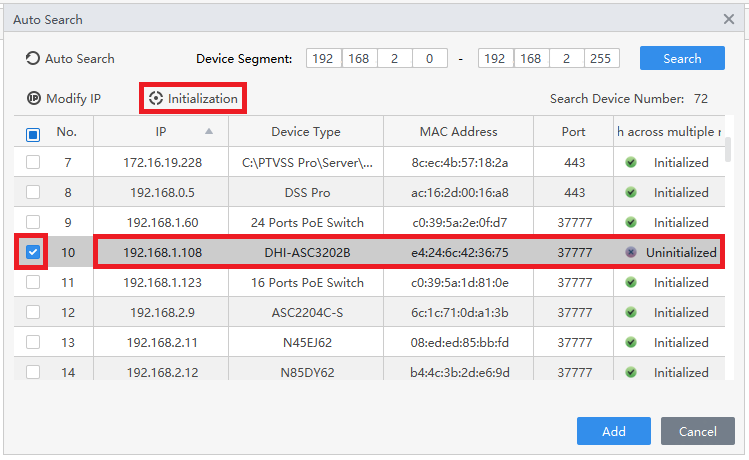Sort by the Device Type column header
This screenshot has height=460, width=749.
click(x=305, y=132)
